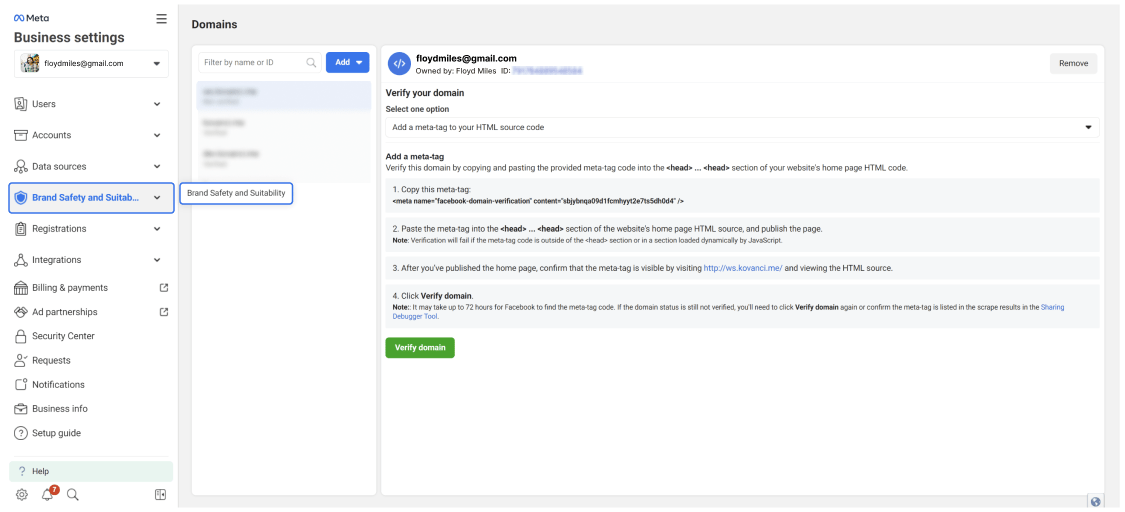Screen dimensions: 1125x512
Task: Click the Ad partnerships handshake icon
Action: (x=21, y=312)
